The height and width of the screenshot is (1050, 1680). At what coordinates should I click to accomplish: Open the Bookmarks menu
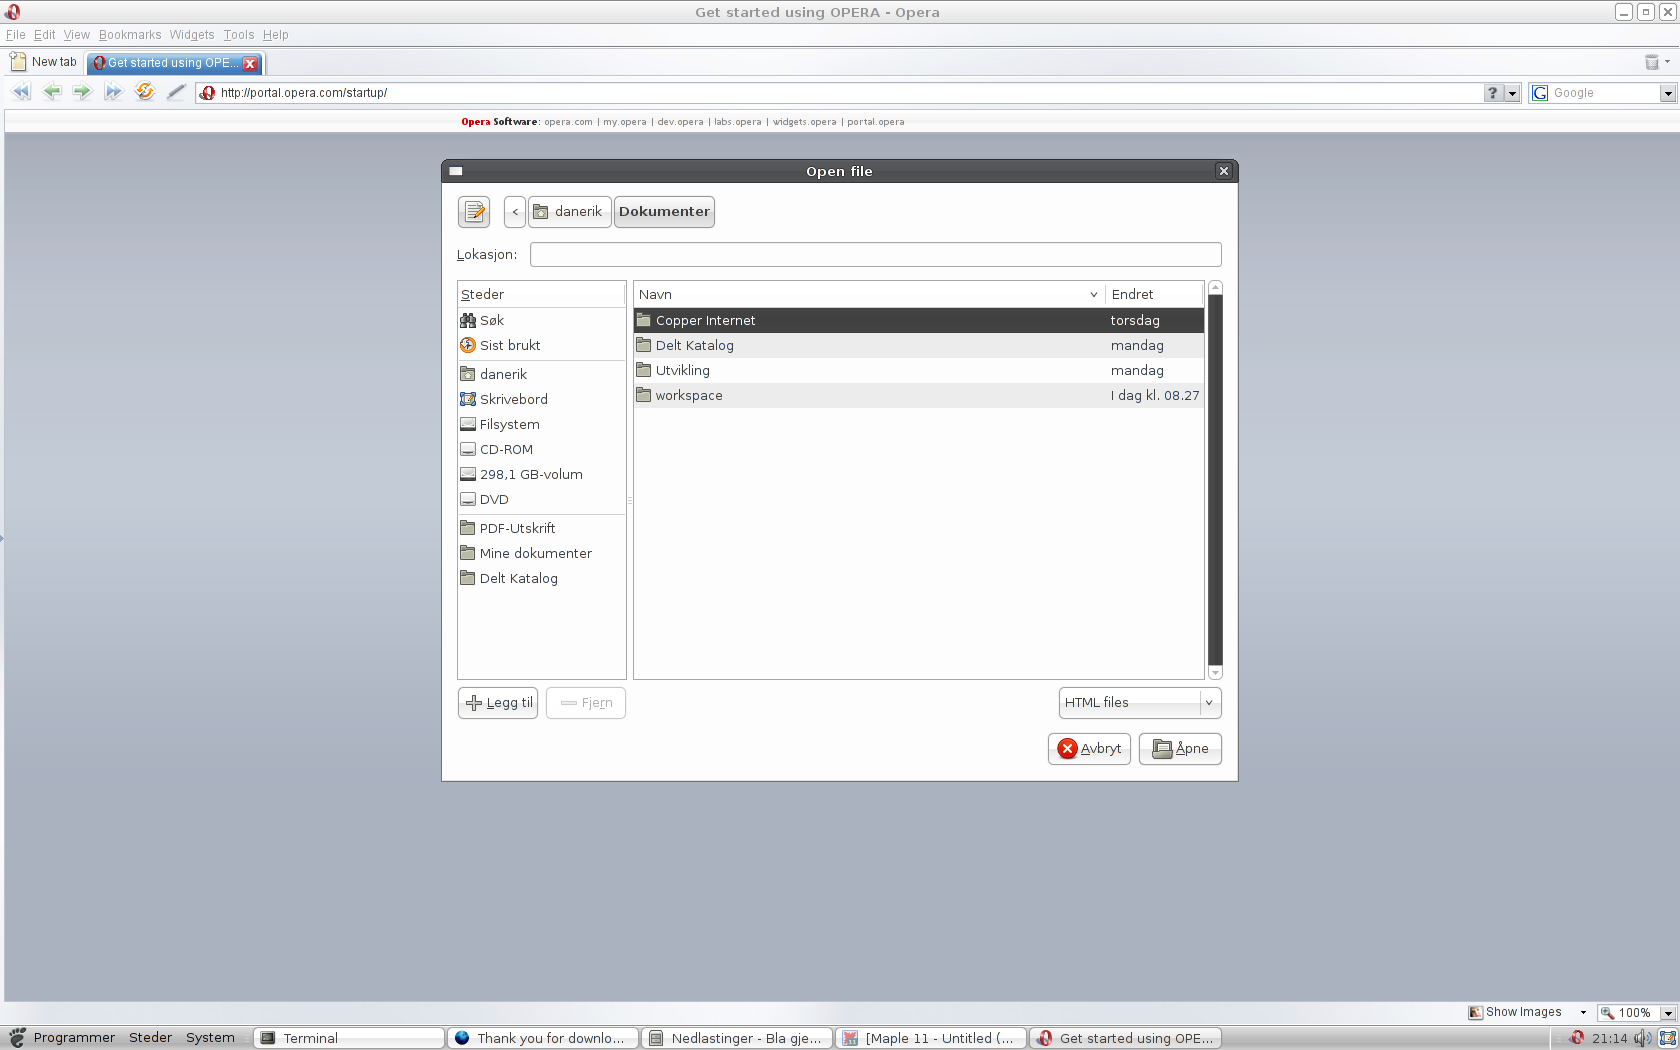pos(129,35)
